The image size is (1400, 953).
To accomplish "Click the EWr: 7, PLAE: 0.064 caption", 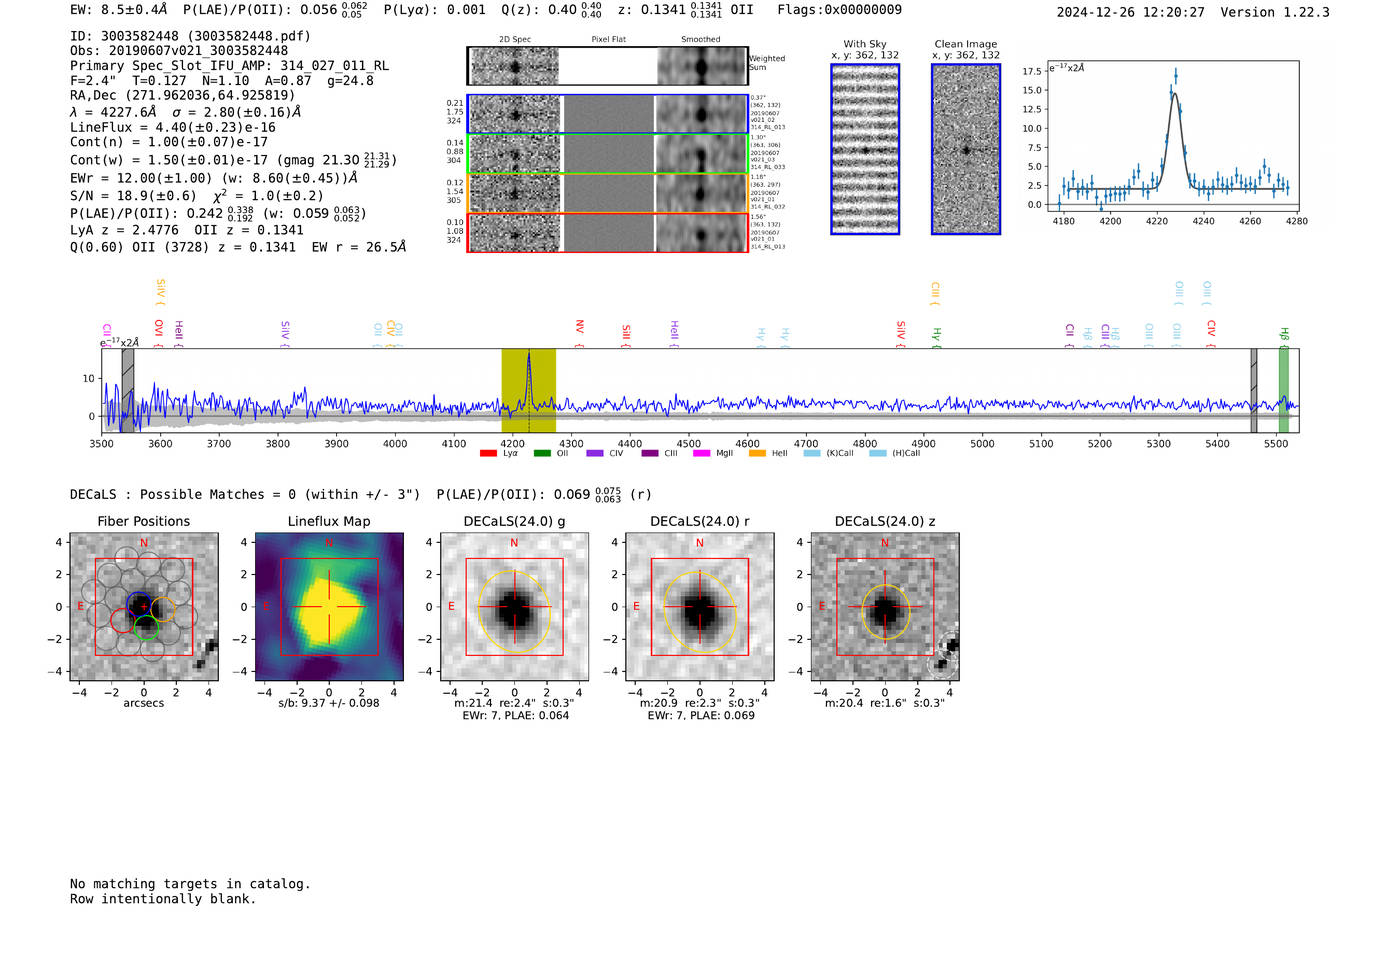I will tap(515, 716).
